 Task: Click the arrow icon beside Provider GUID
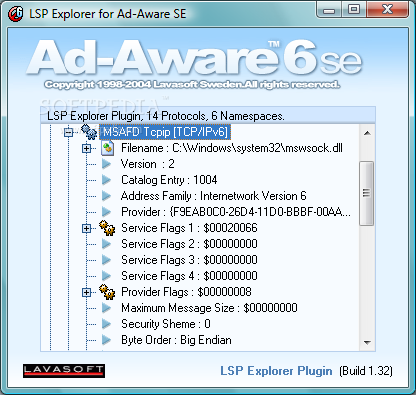coord(106,212)
